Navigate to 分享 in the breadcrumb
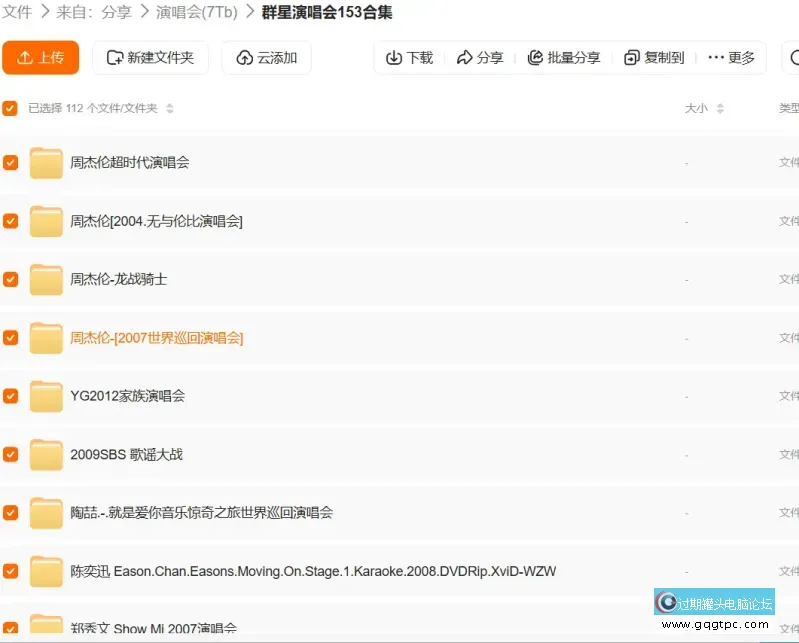799x643 pixels. coord(116,12)
